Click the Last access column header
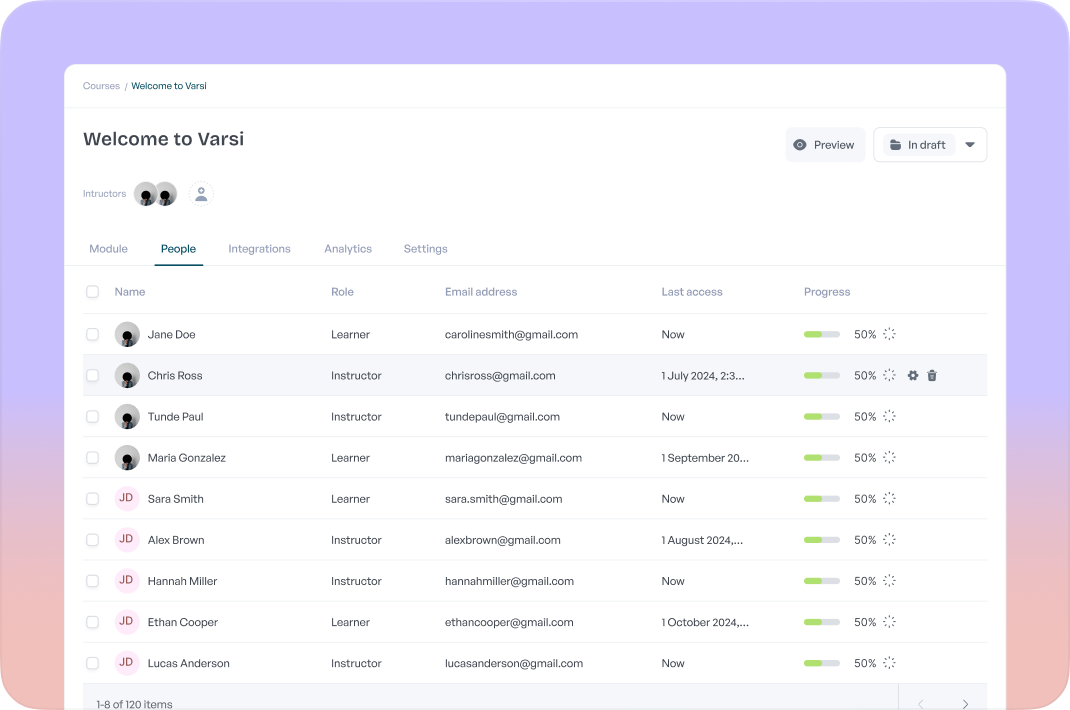The height and width of the screenshot is (710, 1070). (691, 292)
